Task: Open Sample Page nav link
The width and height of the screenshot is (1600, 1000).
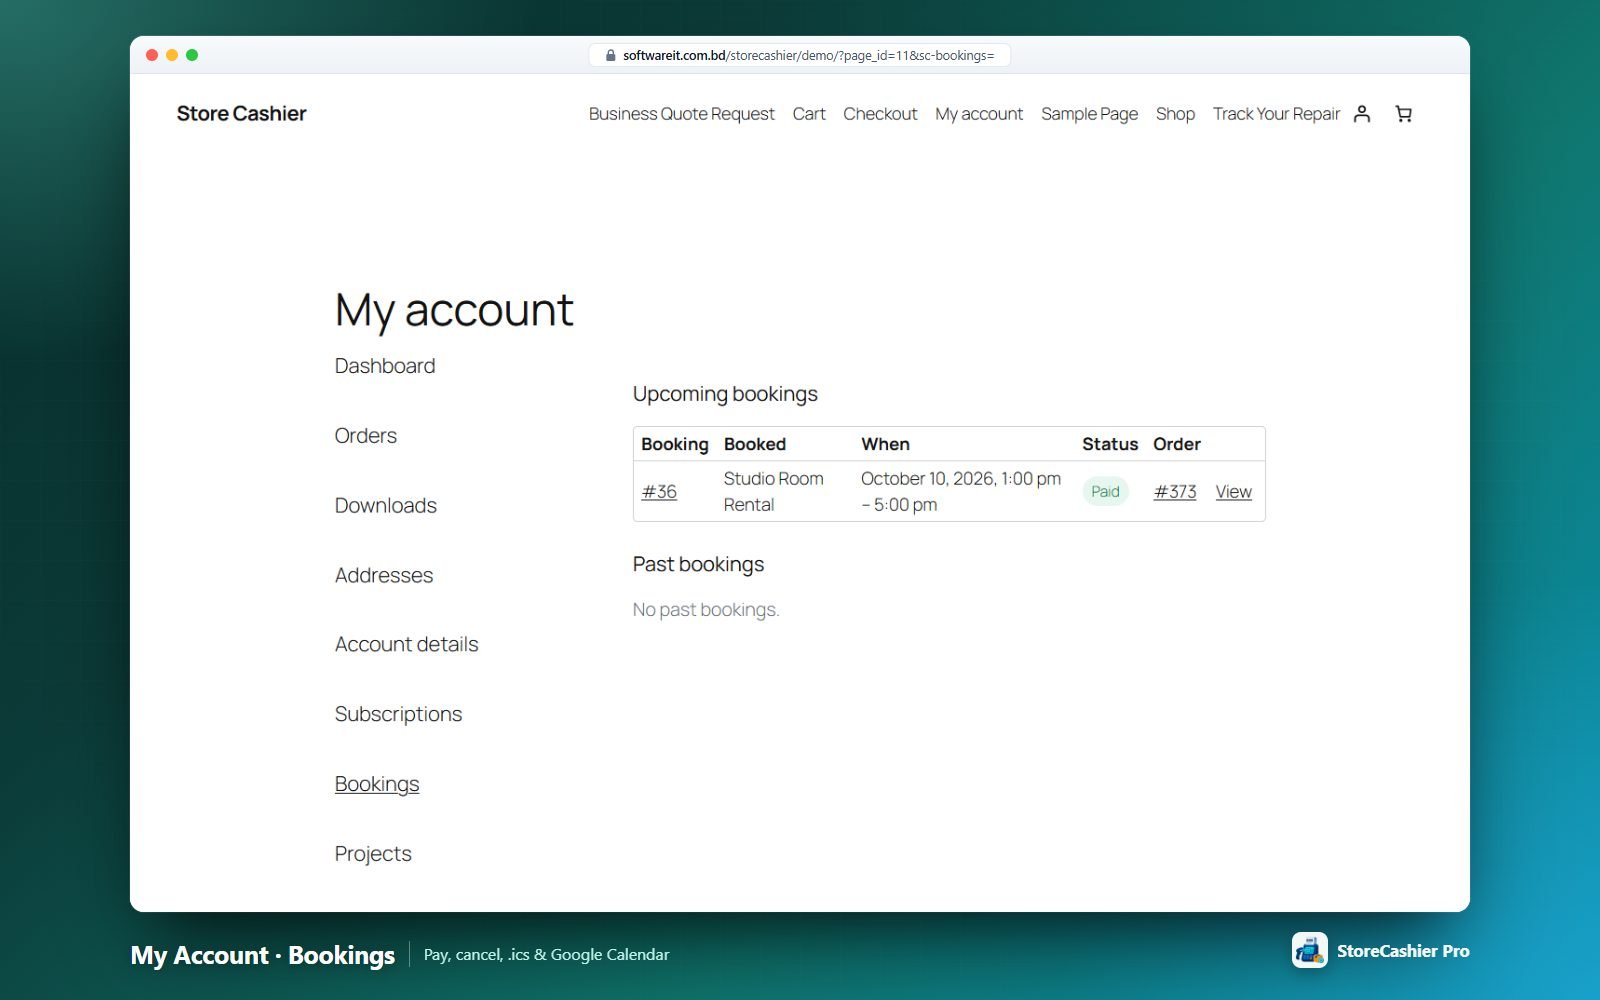Action: click(x=1089, y=114)
